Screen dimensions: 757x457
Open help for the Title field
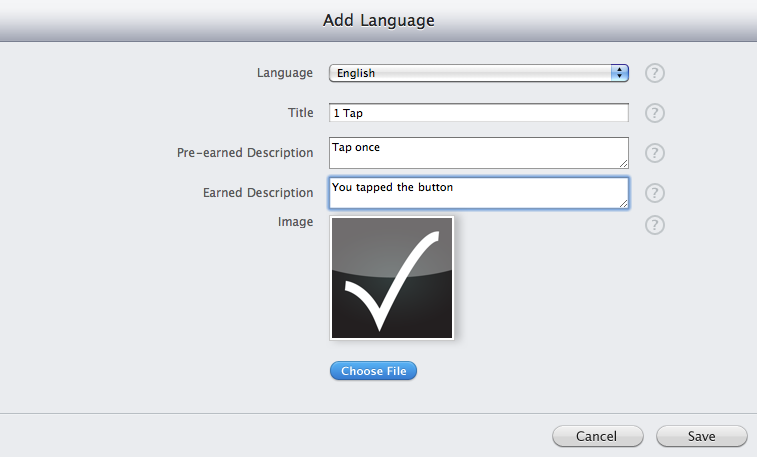pyautogui.click(x=655, y=113)
